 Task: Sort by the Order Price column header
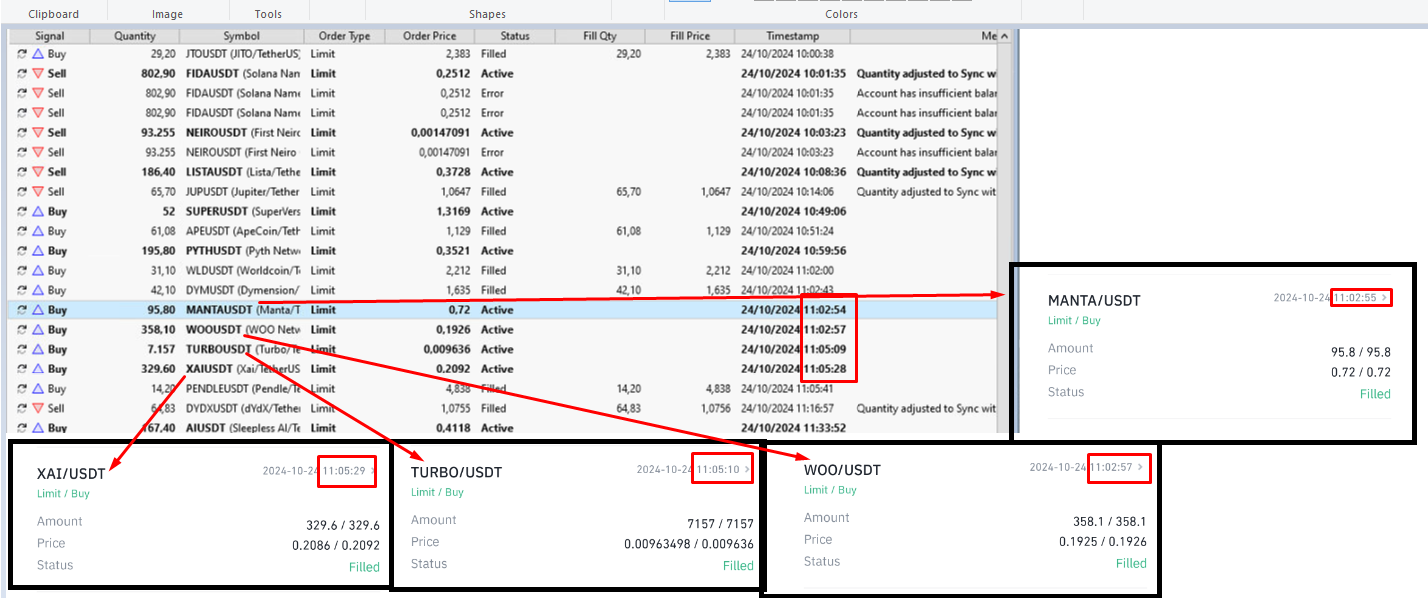coord(430,36)
